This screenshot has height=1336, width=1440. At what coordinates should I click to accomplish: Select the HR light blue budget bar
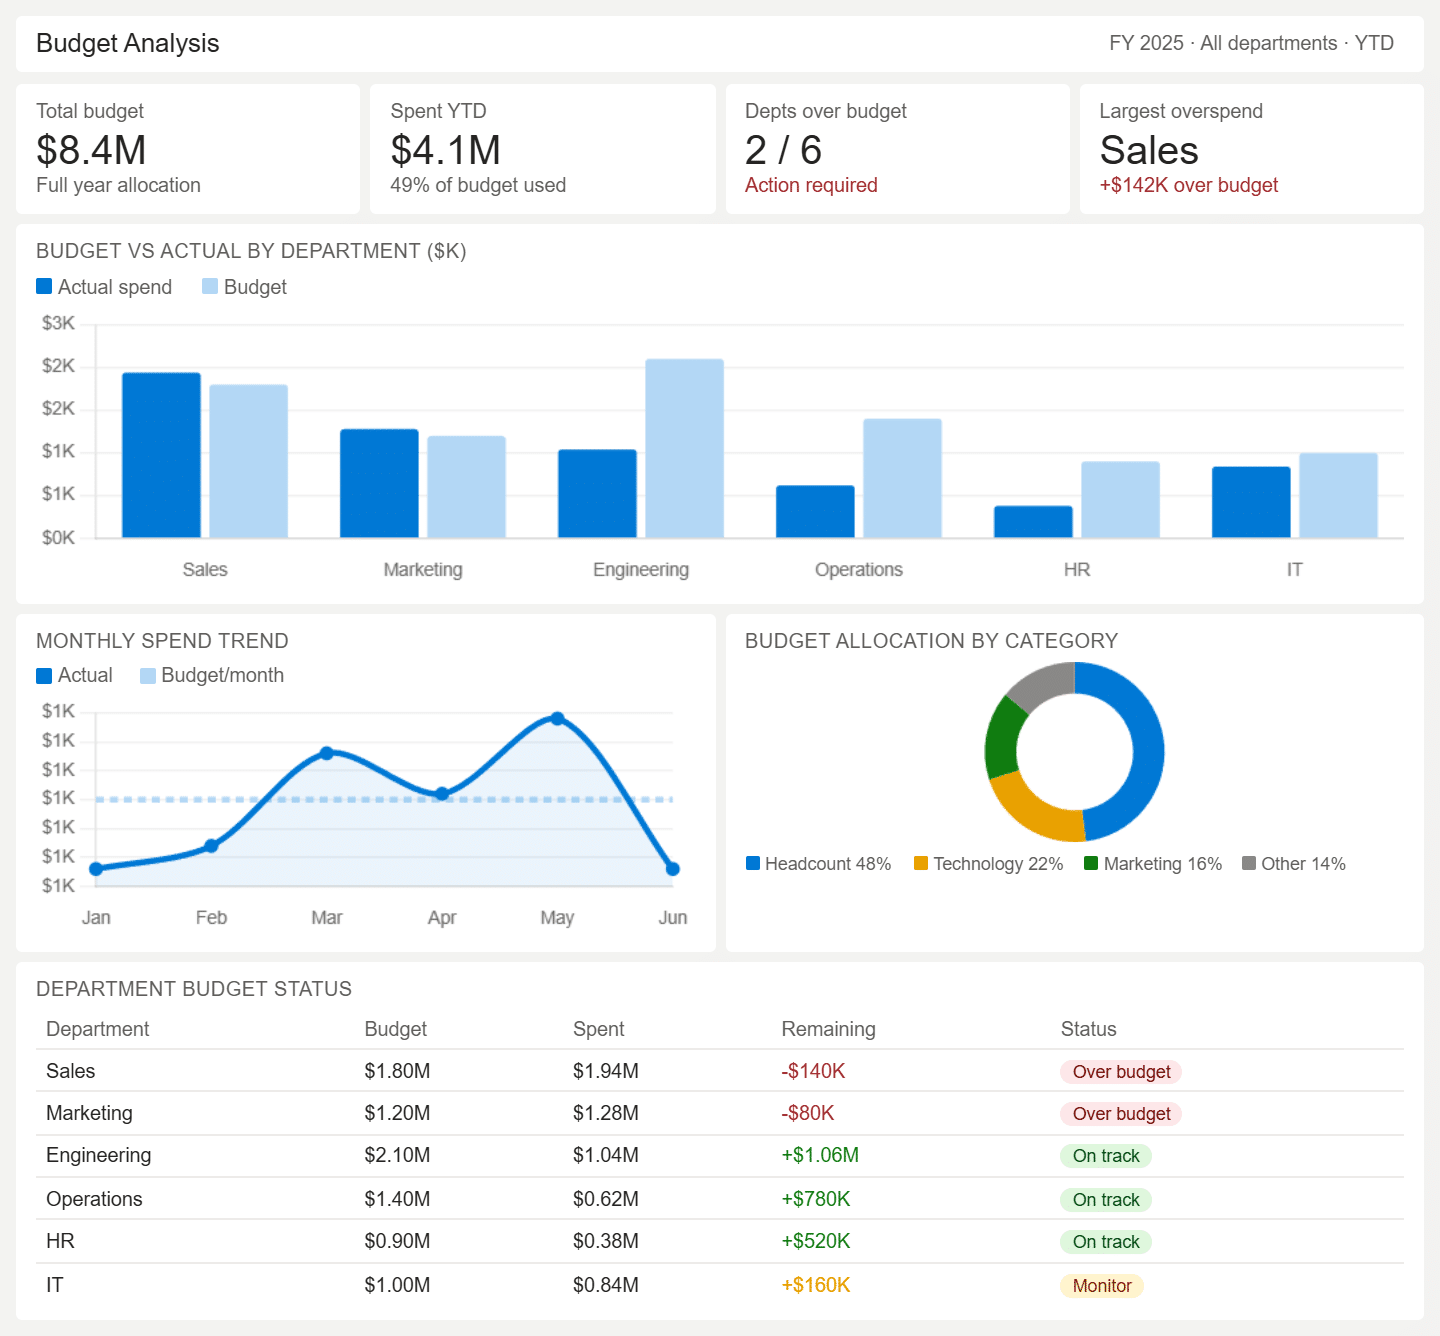[x=1120, y=500]
